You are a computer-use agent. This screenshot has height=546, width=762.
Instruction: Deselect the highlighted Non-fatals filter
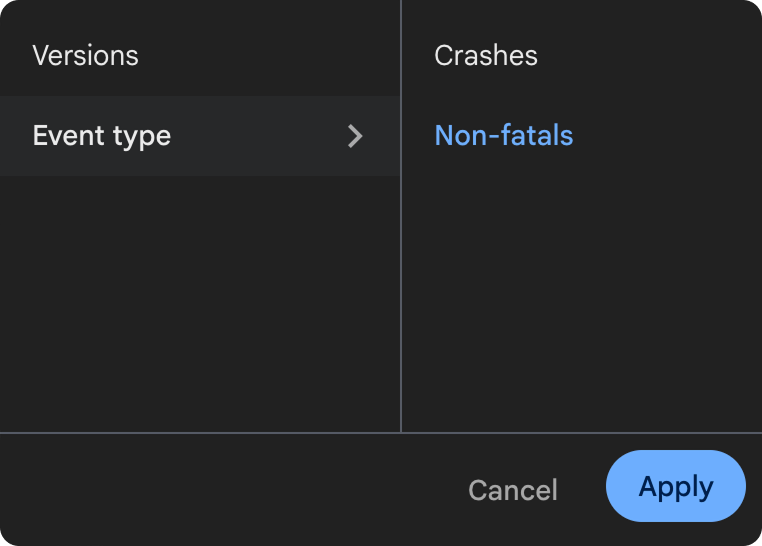pyautogui.click(x=504, y=135)
